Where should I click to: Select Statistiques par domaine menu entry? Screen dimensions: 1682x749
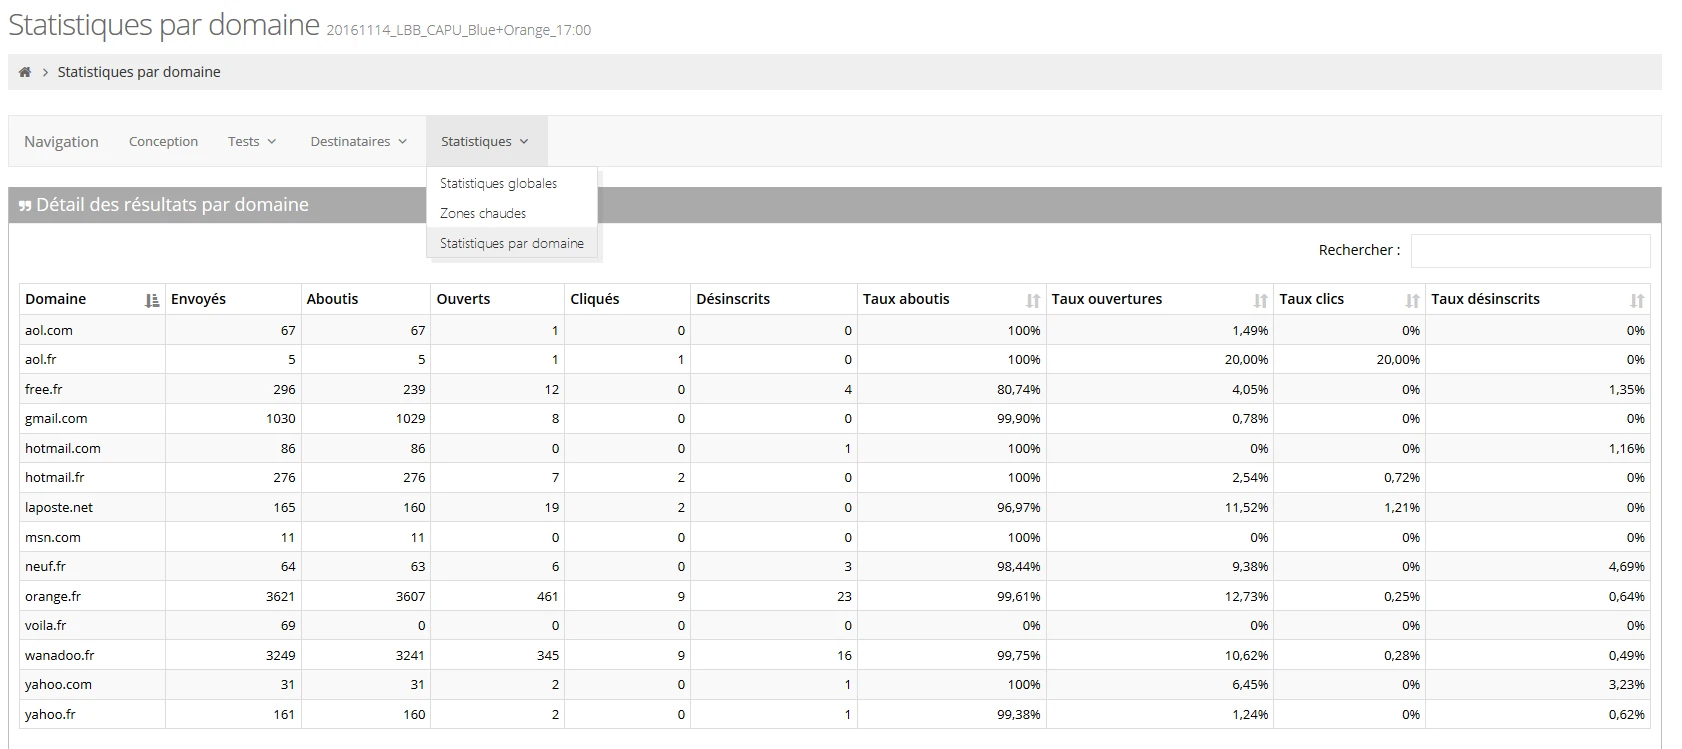[511, 243]
